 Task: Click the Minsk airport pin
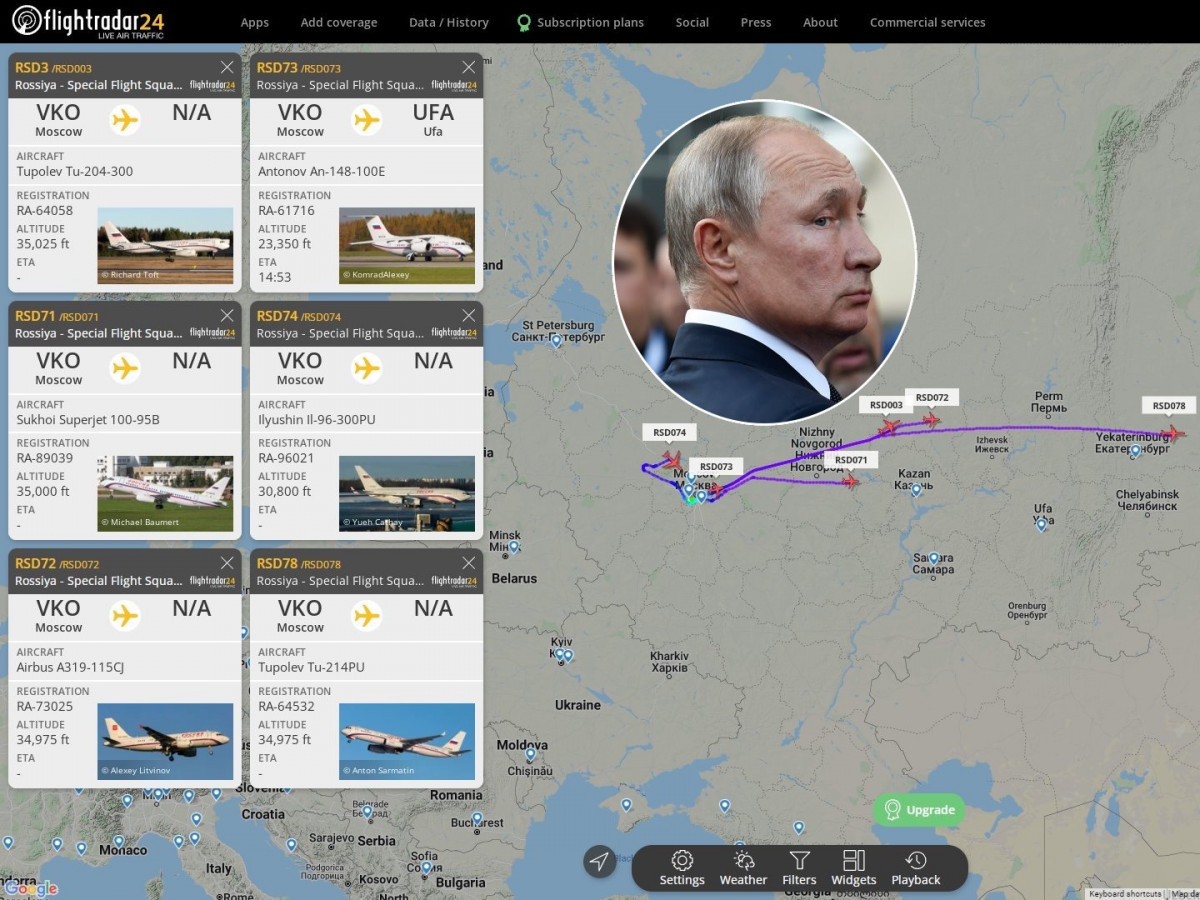click(x=514, y=548)
